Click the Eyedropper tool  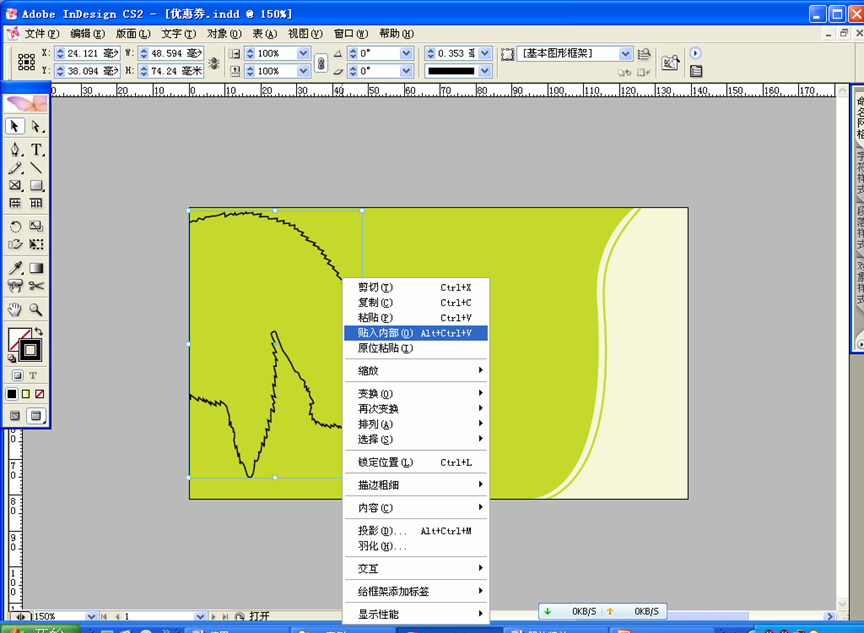tap(15, 268)
